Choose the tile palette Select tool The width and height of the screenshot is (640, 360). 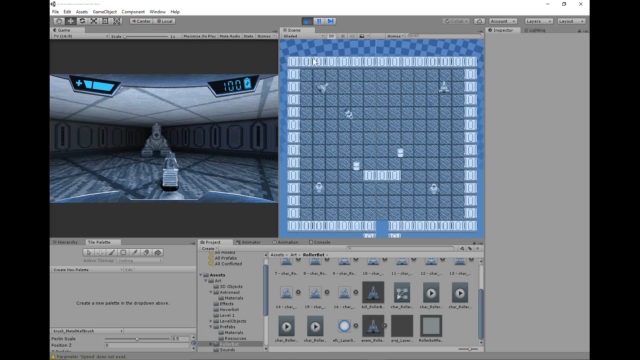(x=89, y=253)
